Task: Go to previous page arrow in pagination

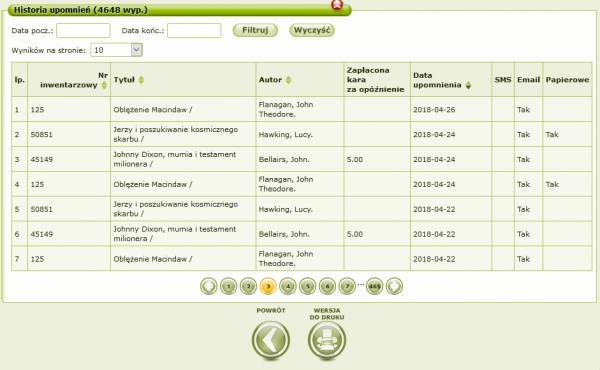Action: pyautogui.click(x=209, y=286)
